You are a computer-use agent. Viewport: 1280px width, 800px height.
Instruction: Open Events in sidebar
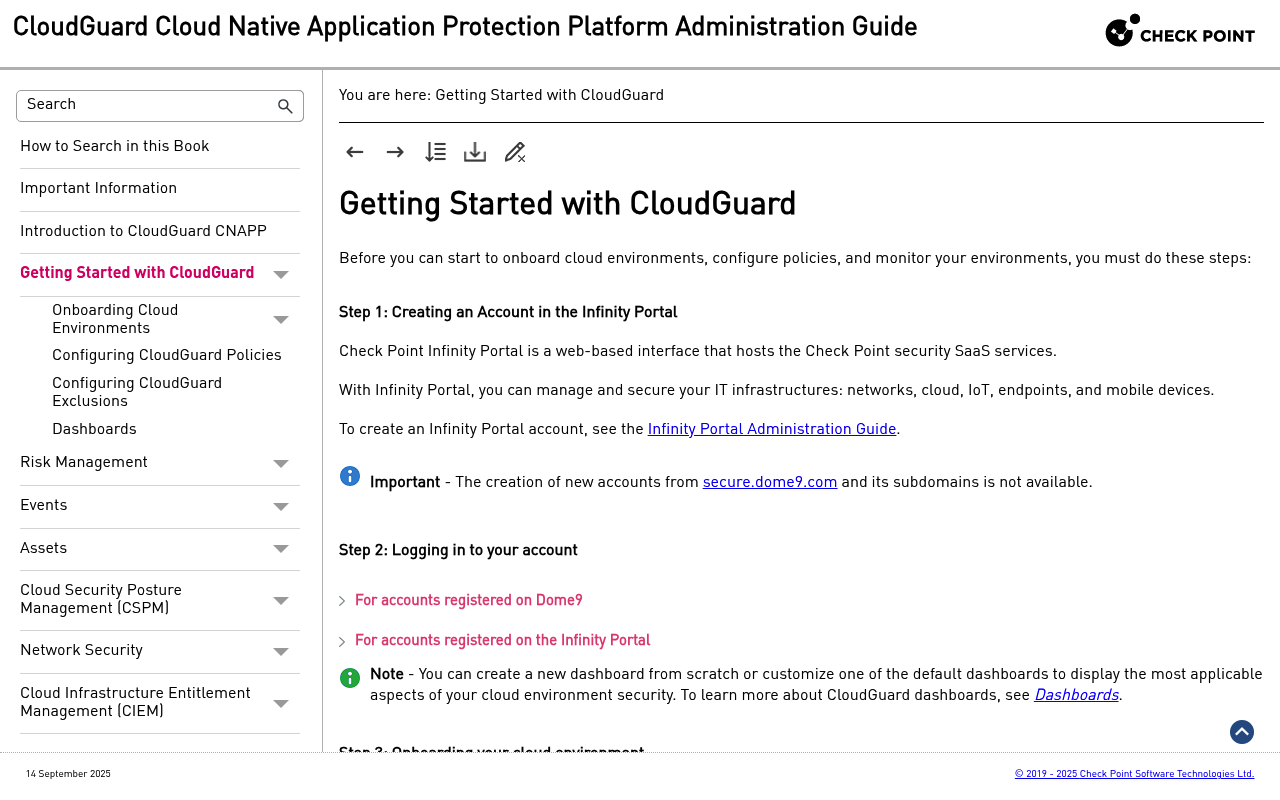click(x=44, y=506)
